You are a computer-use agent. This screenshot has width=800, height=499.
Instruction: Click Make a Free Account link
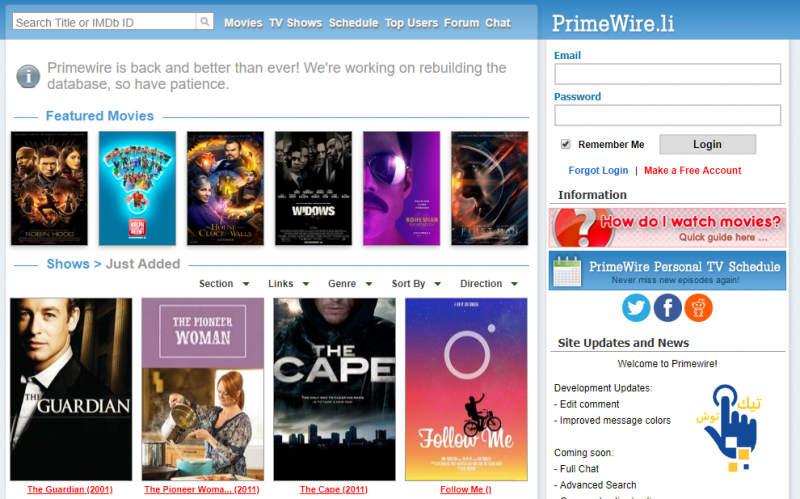pos(692,170)
